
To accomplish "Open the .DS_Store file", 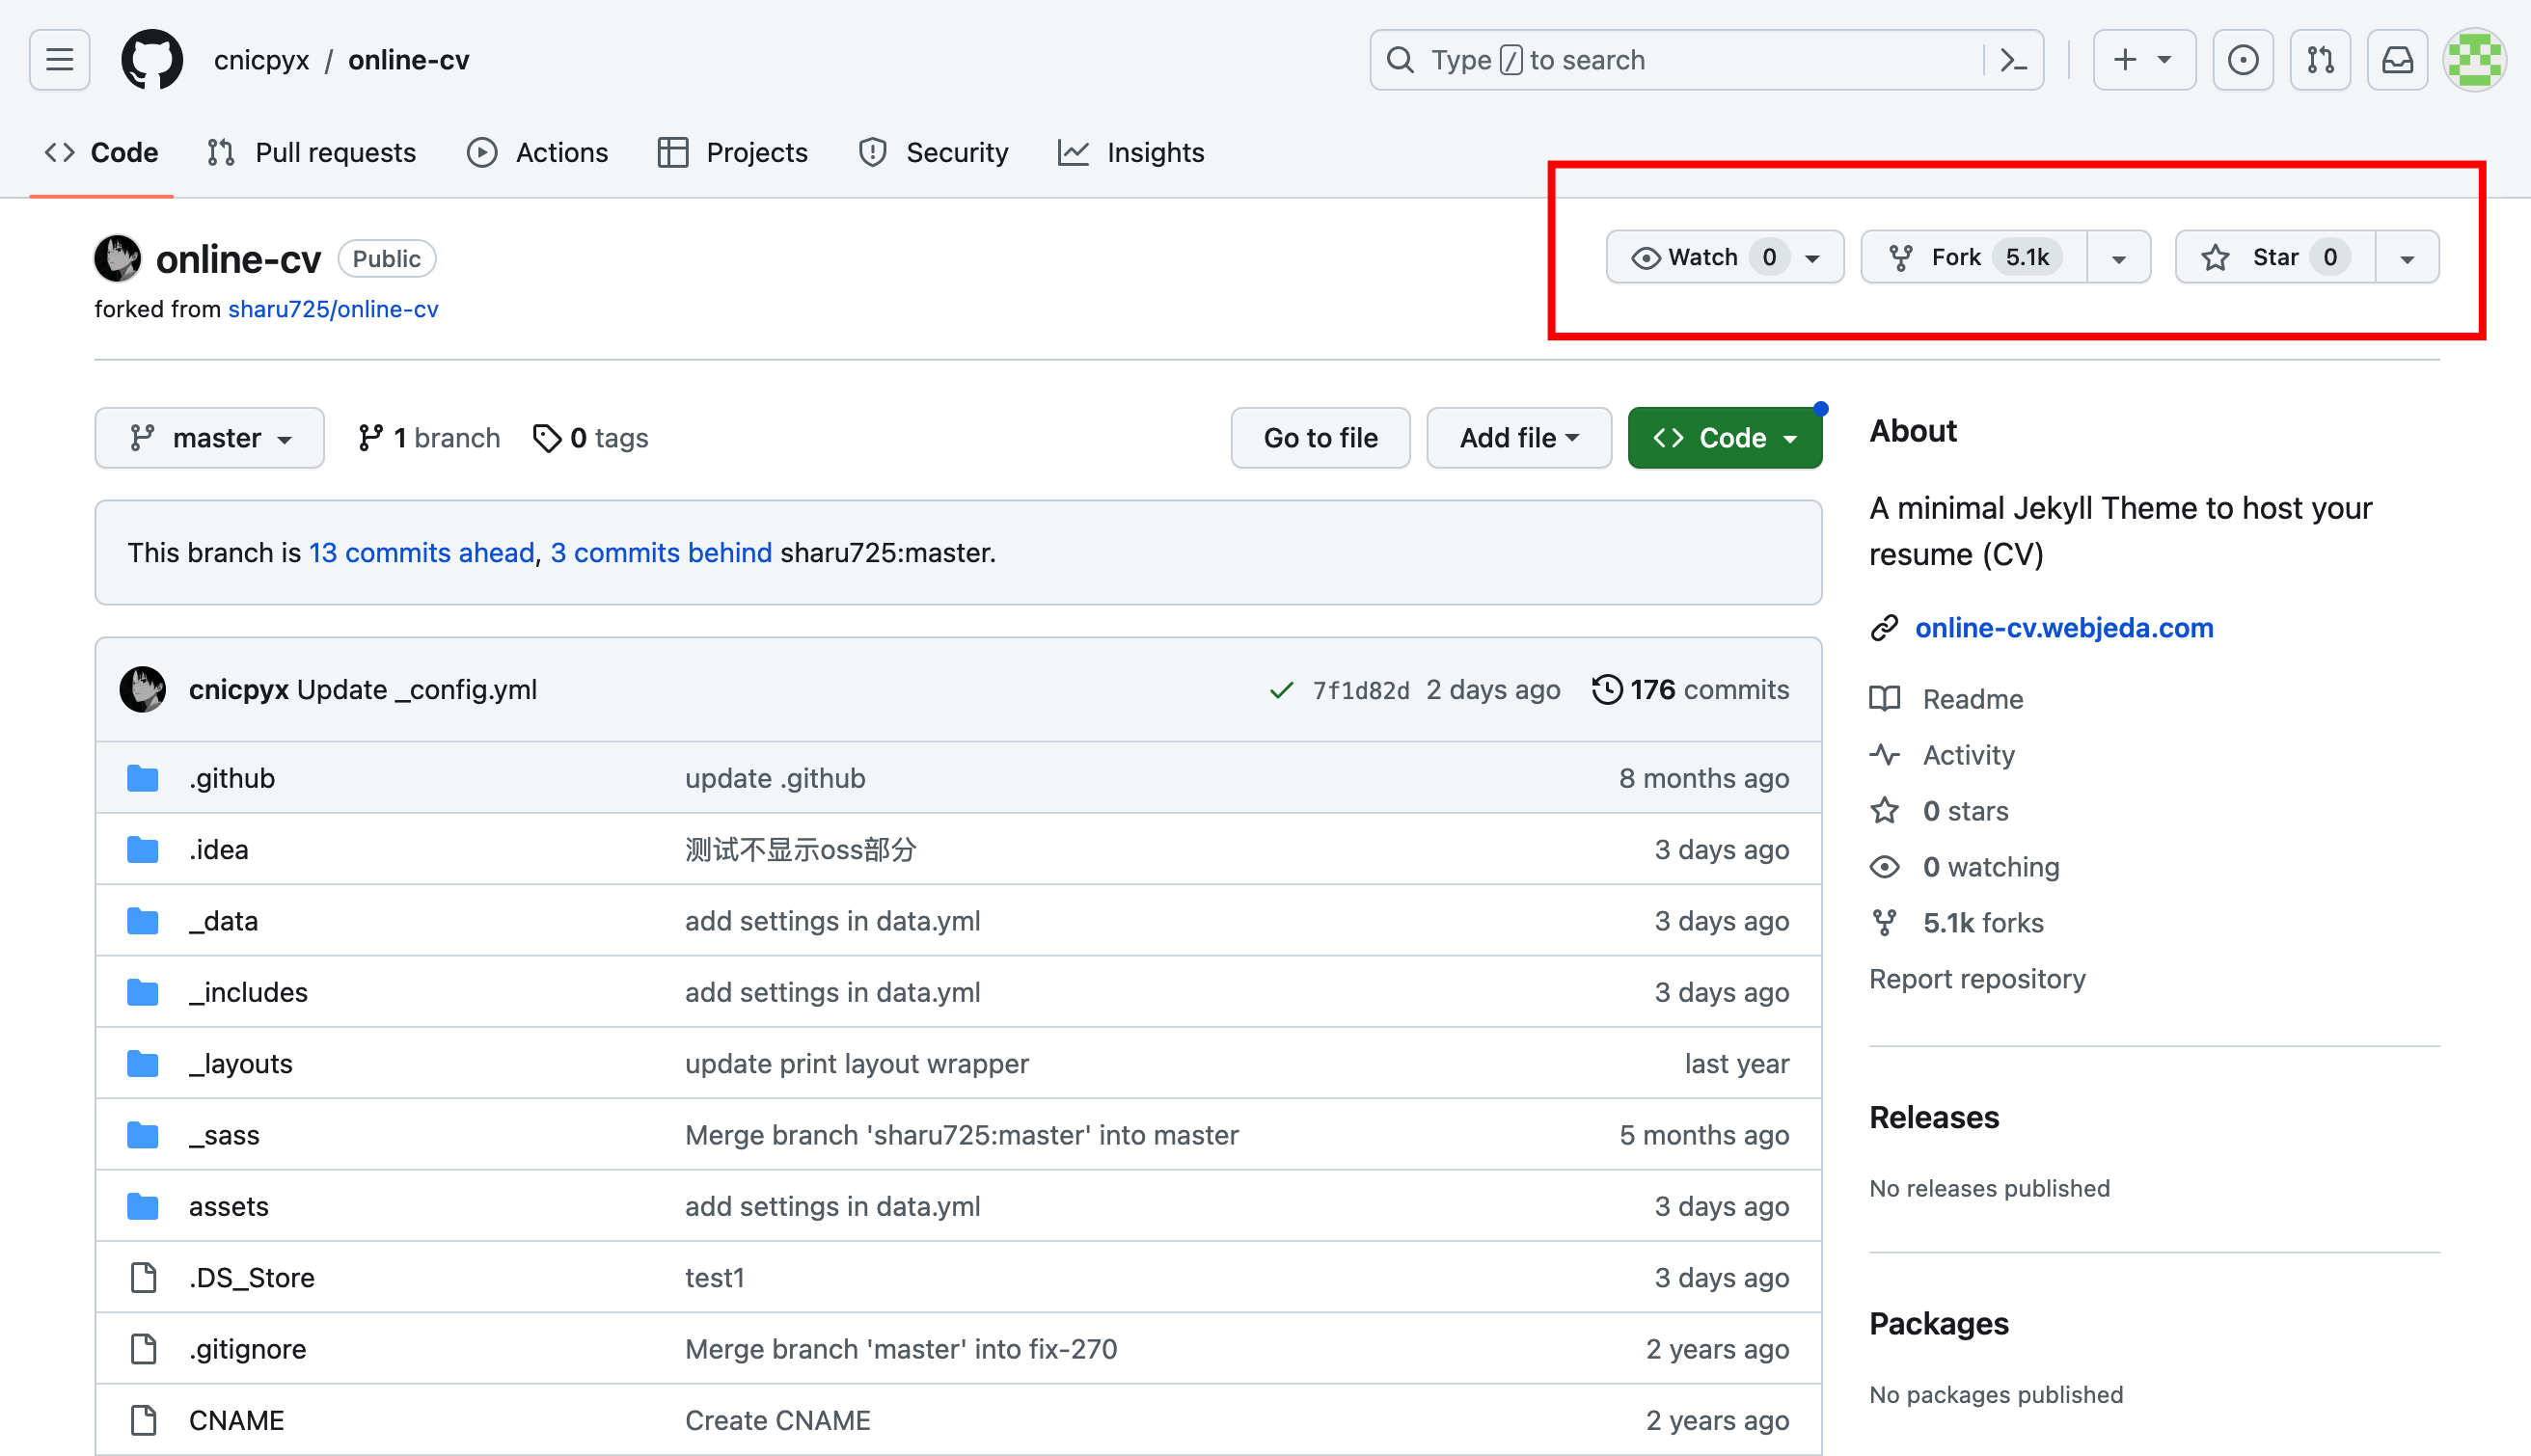I will tap(252, 1278).
